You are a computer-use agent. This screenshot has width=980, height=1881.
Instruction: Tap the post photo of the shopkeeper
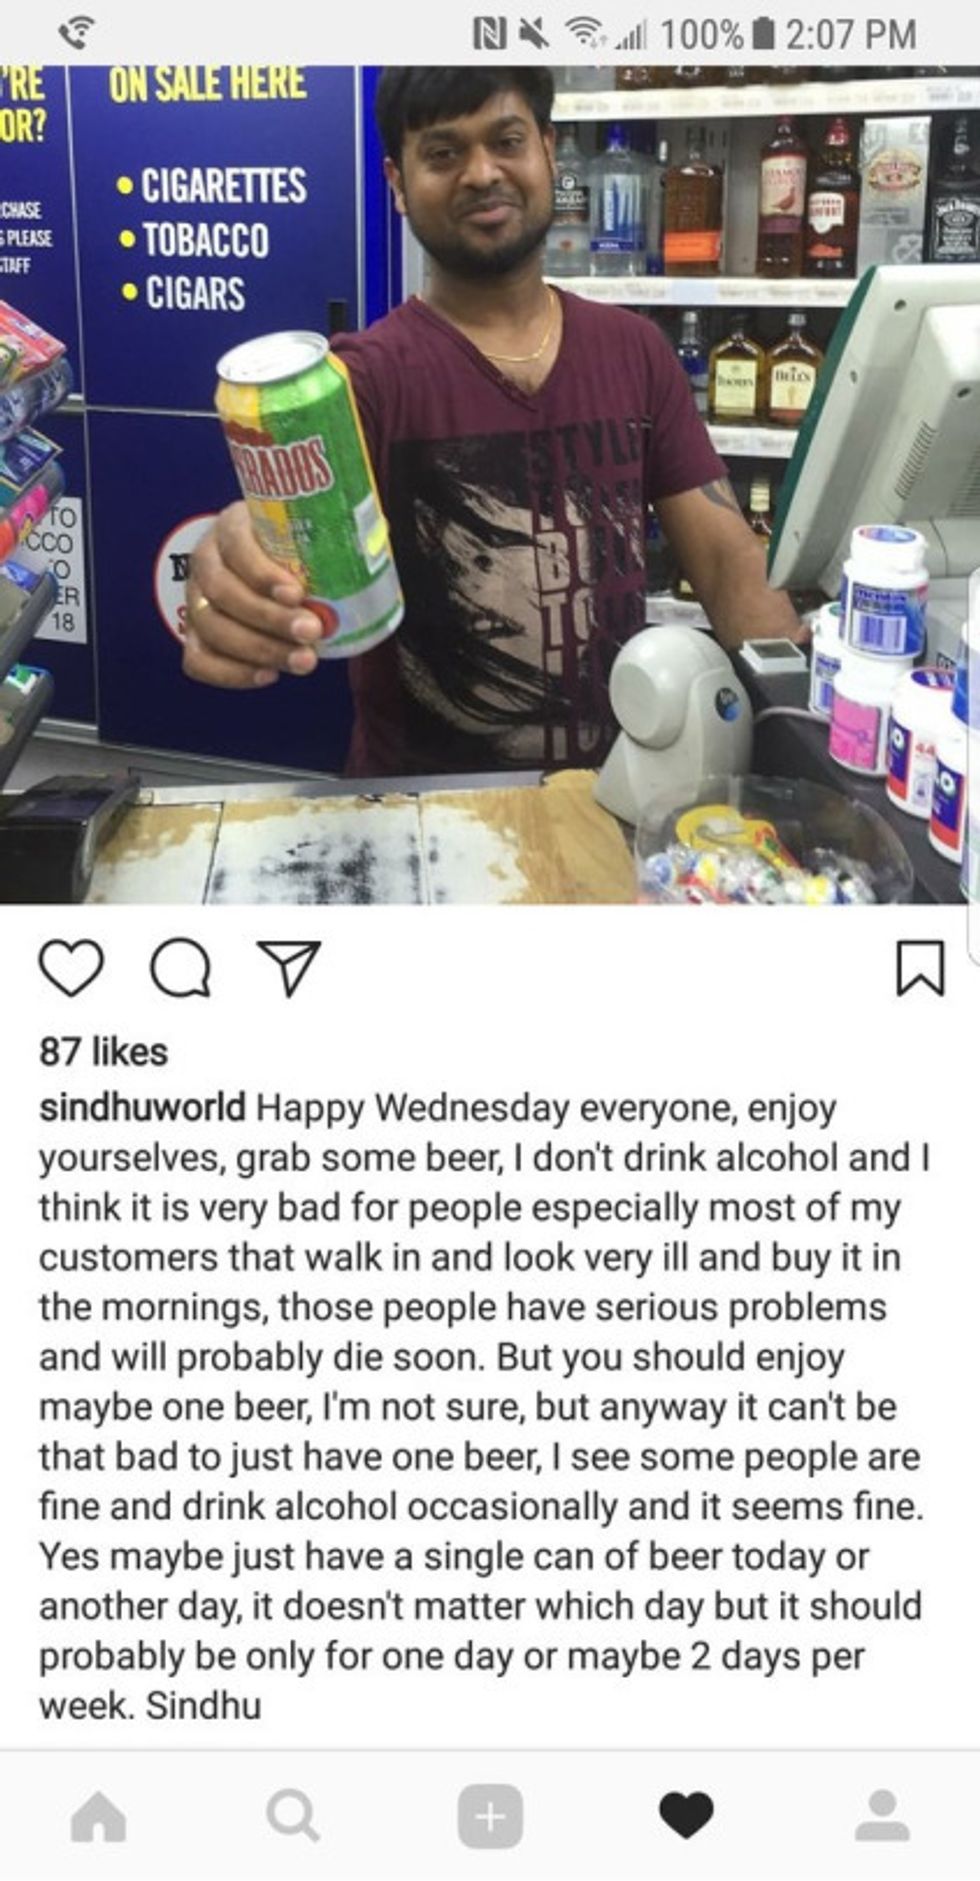[x=490, y=485]
